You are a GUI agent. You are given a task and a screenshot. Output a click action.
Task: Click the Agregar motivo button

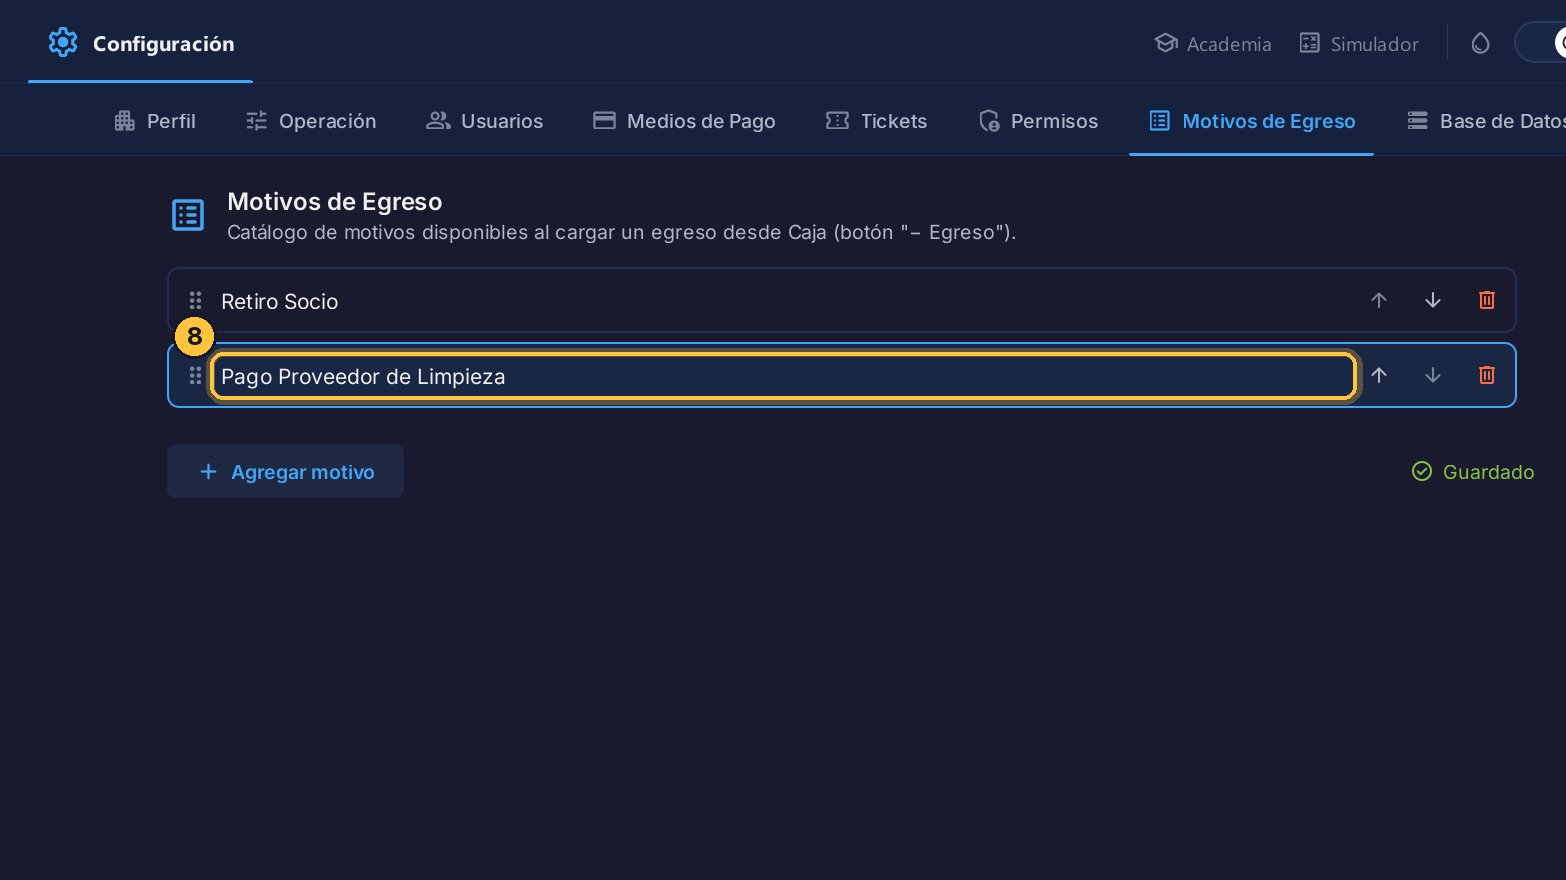(x=285, y=471)
